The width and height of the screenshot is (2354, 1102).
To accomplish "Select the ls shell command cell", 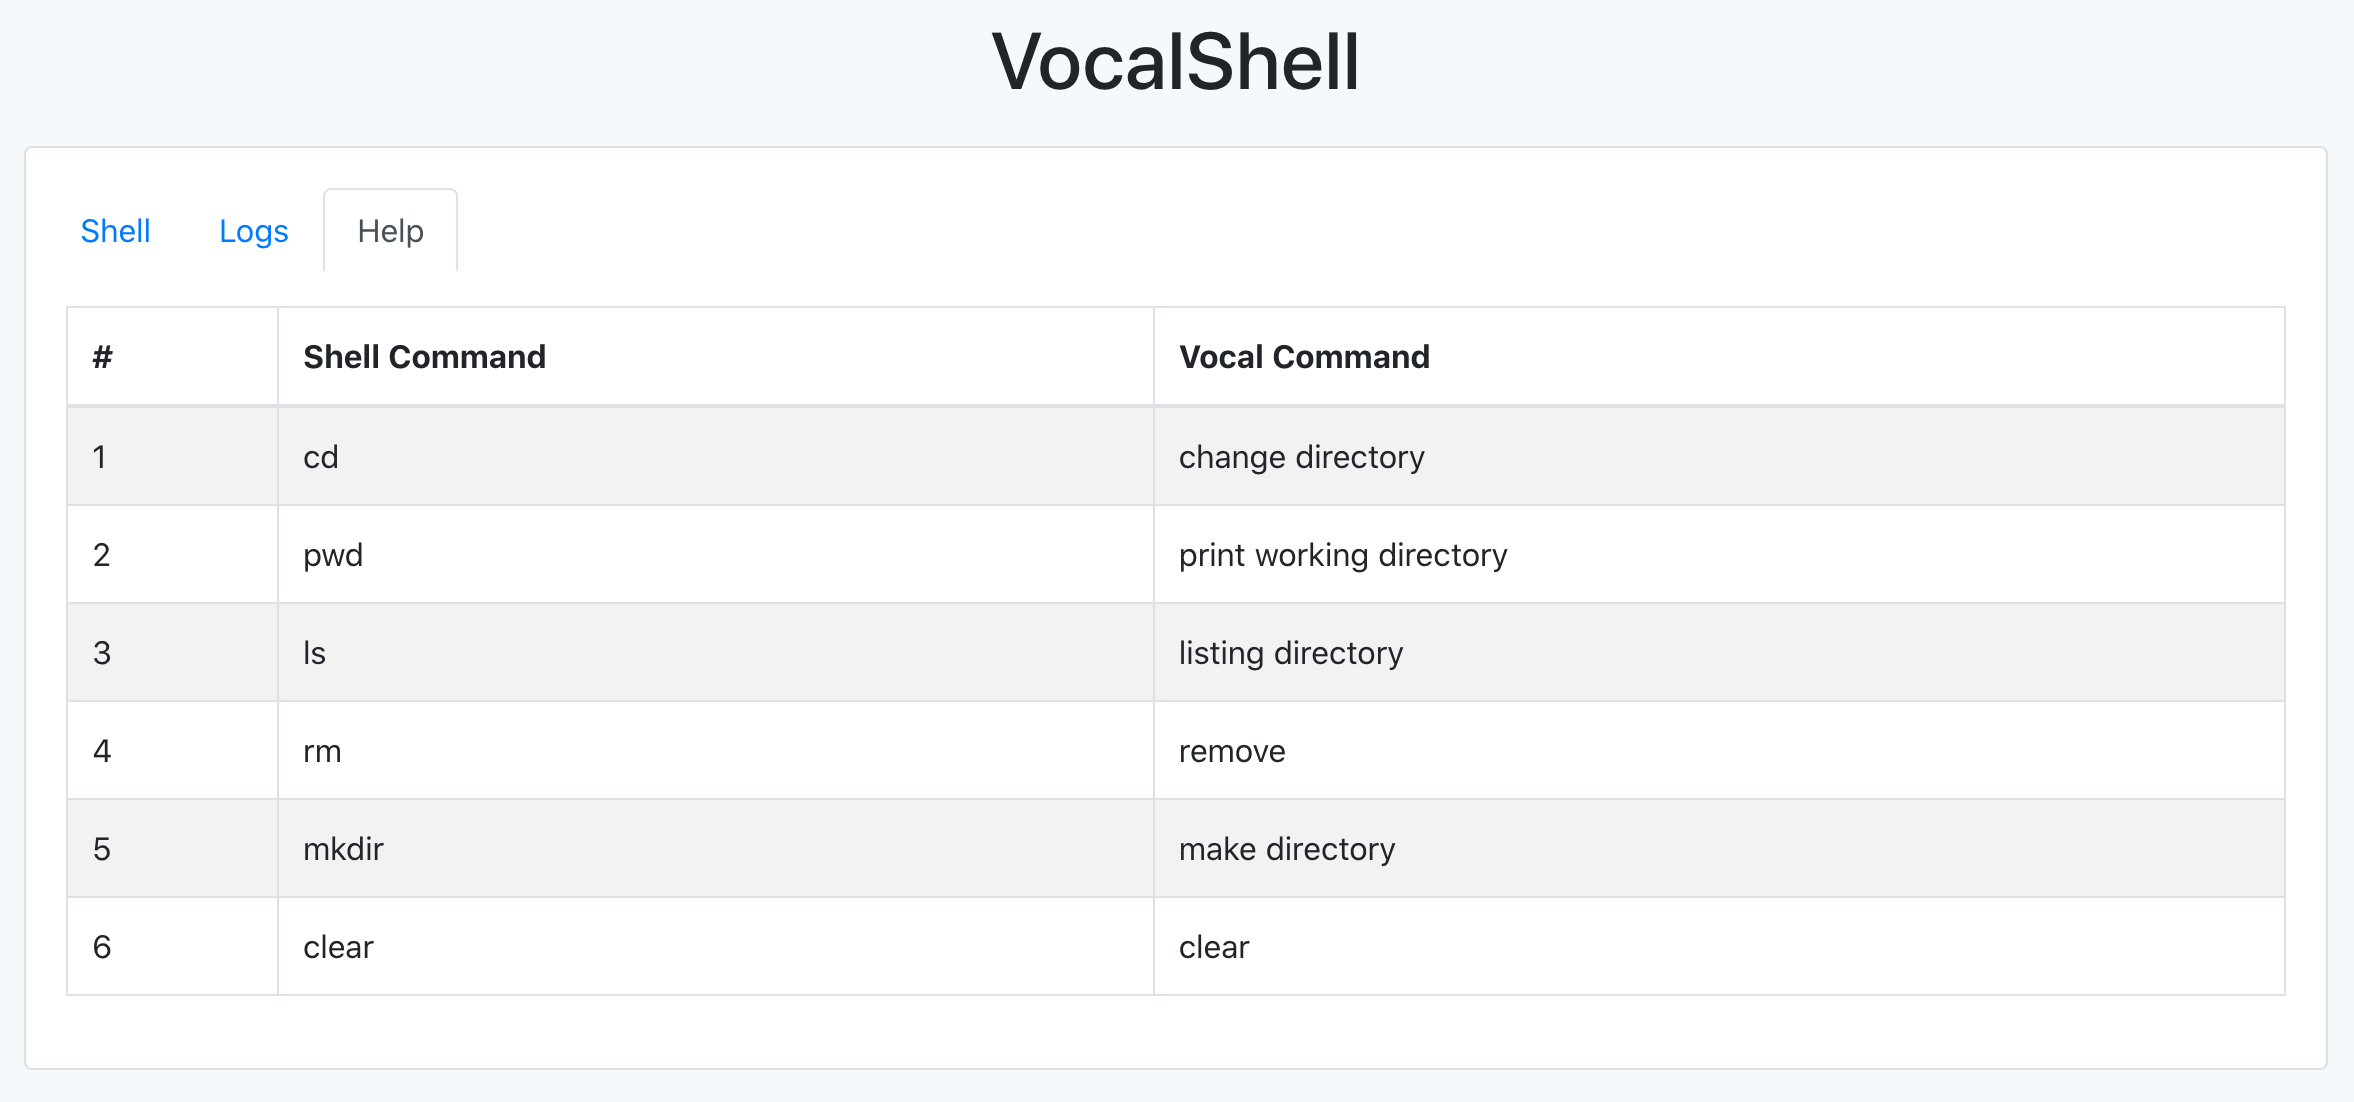I will tap(315, 653).
